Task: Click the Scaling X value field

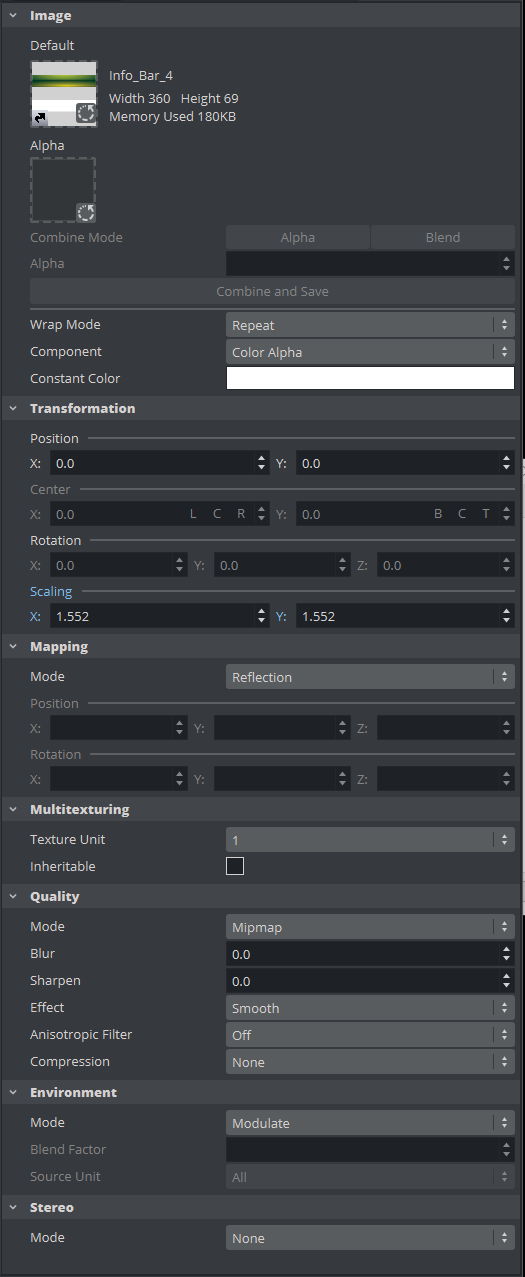Action: [153, 616]
